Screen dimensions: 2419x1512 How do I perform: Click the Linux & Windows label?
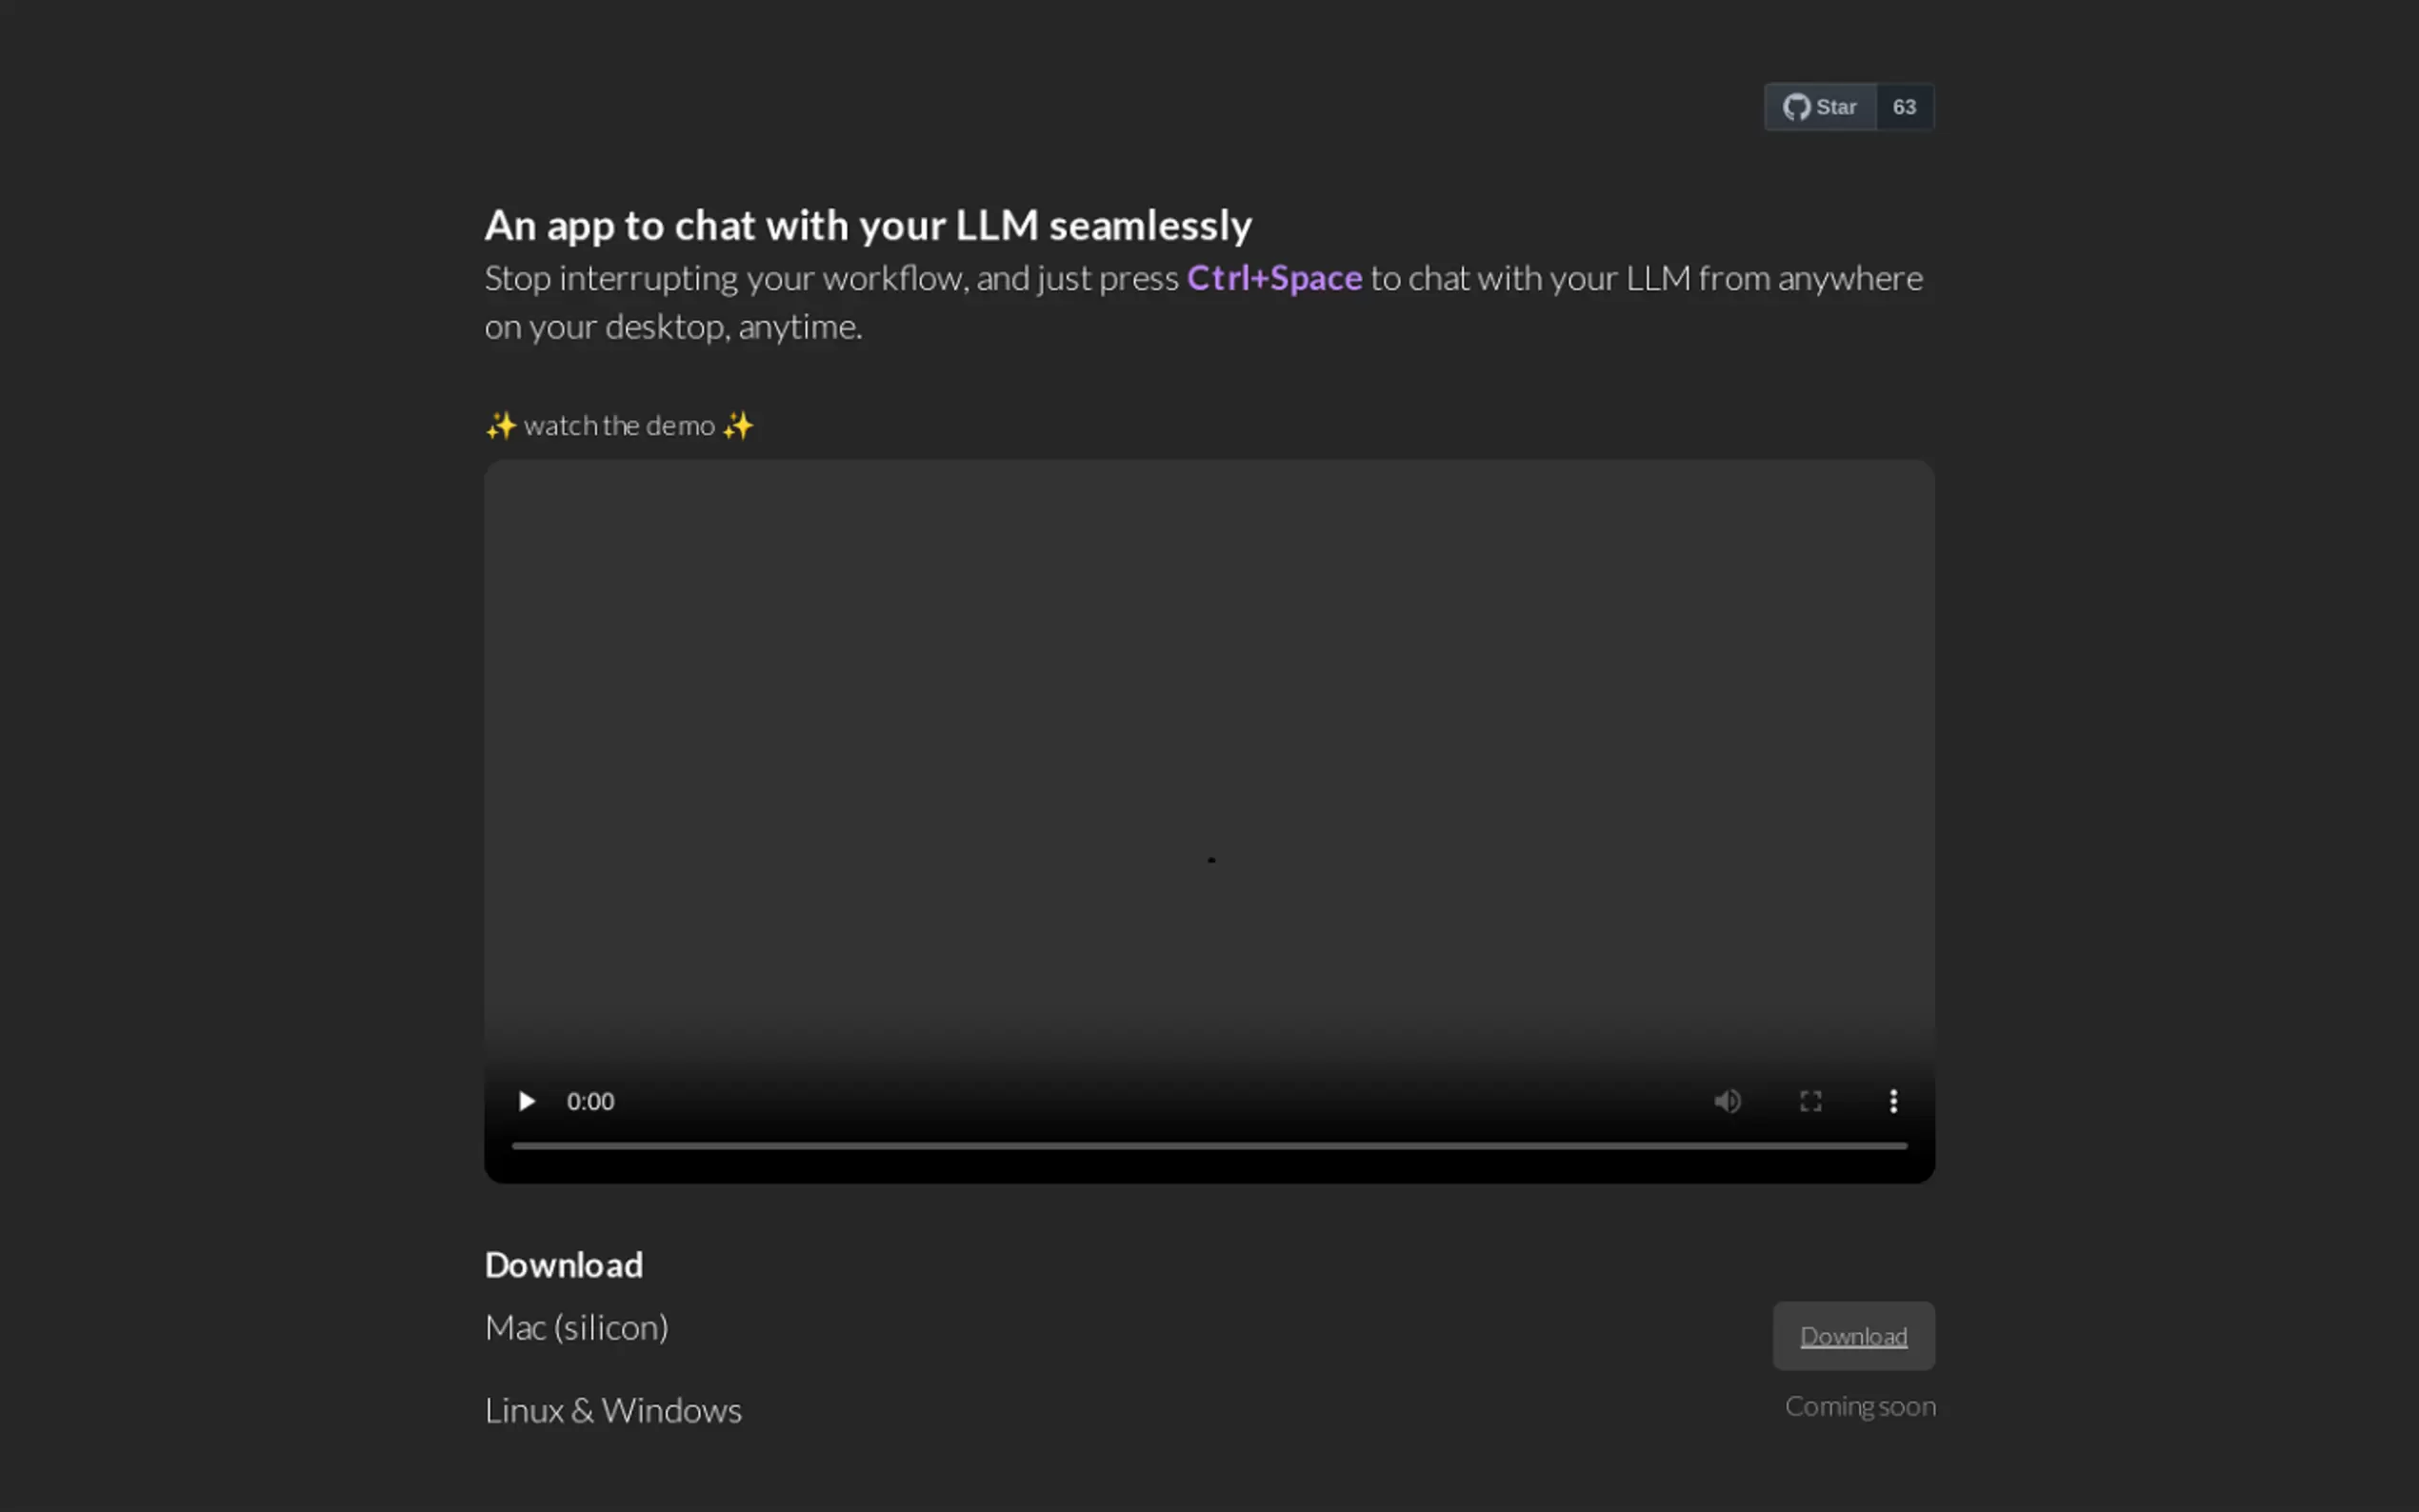pyautogui.click(x=613, y=1410)
